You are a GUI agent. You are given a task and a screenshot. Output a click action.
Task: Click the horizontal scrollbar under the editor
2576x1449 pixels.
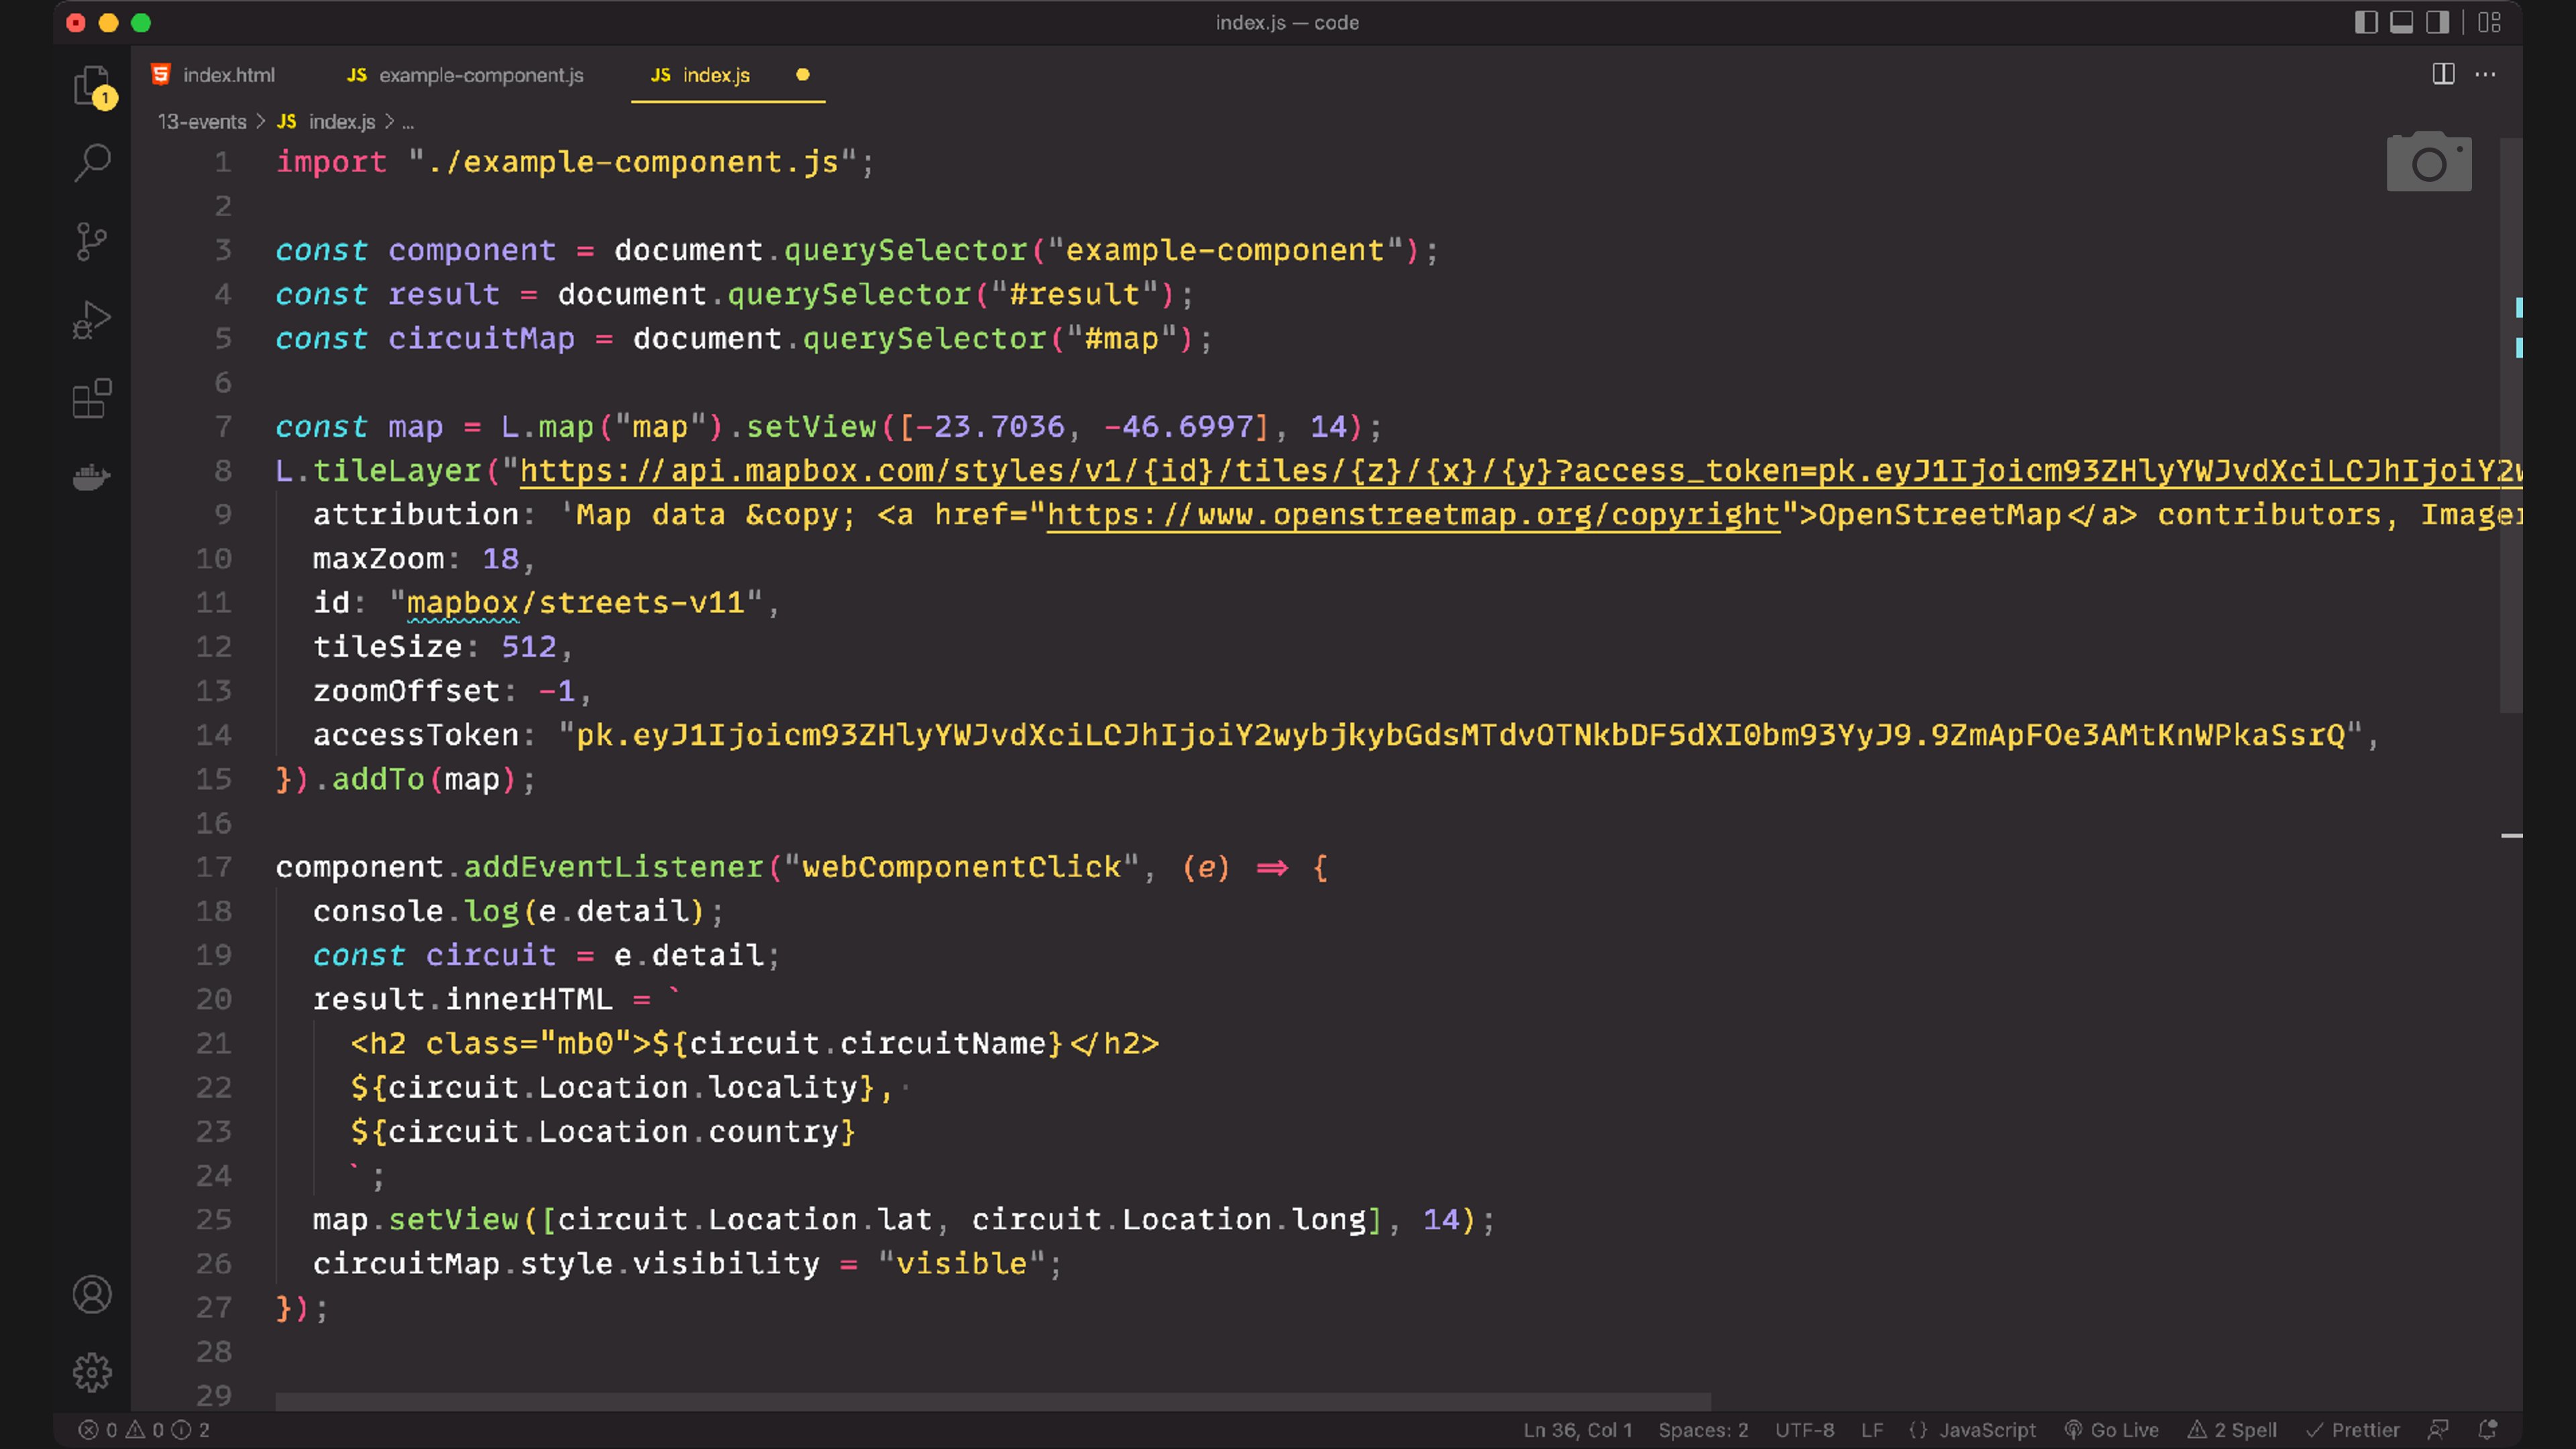[992, 1401]
